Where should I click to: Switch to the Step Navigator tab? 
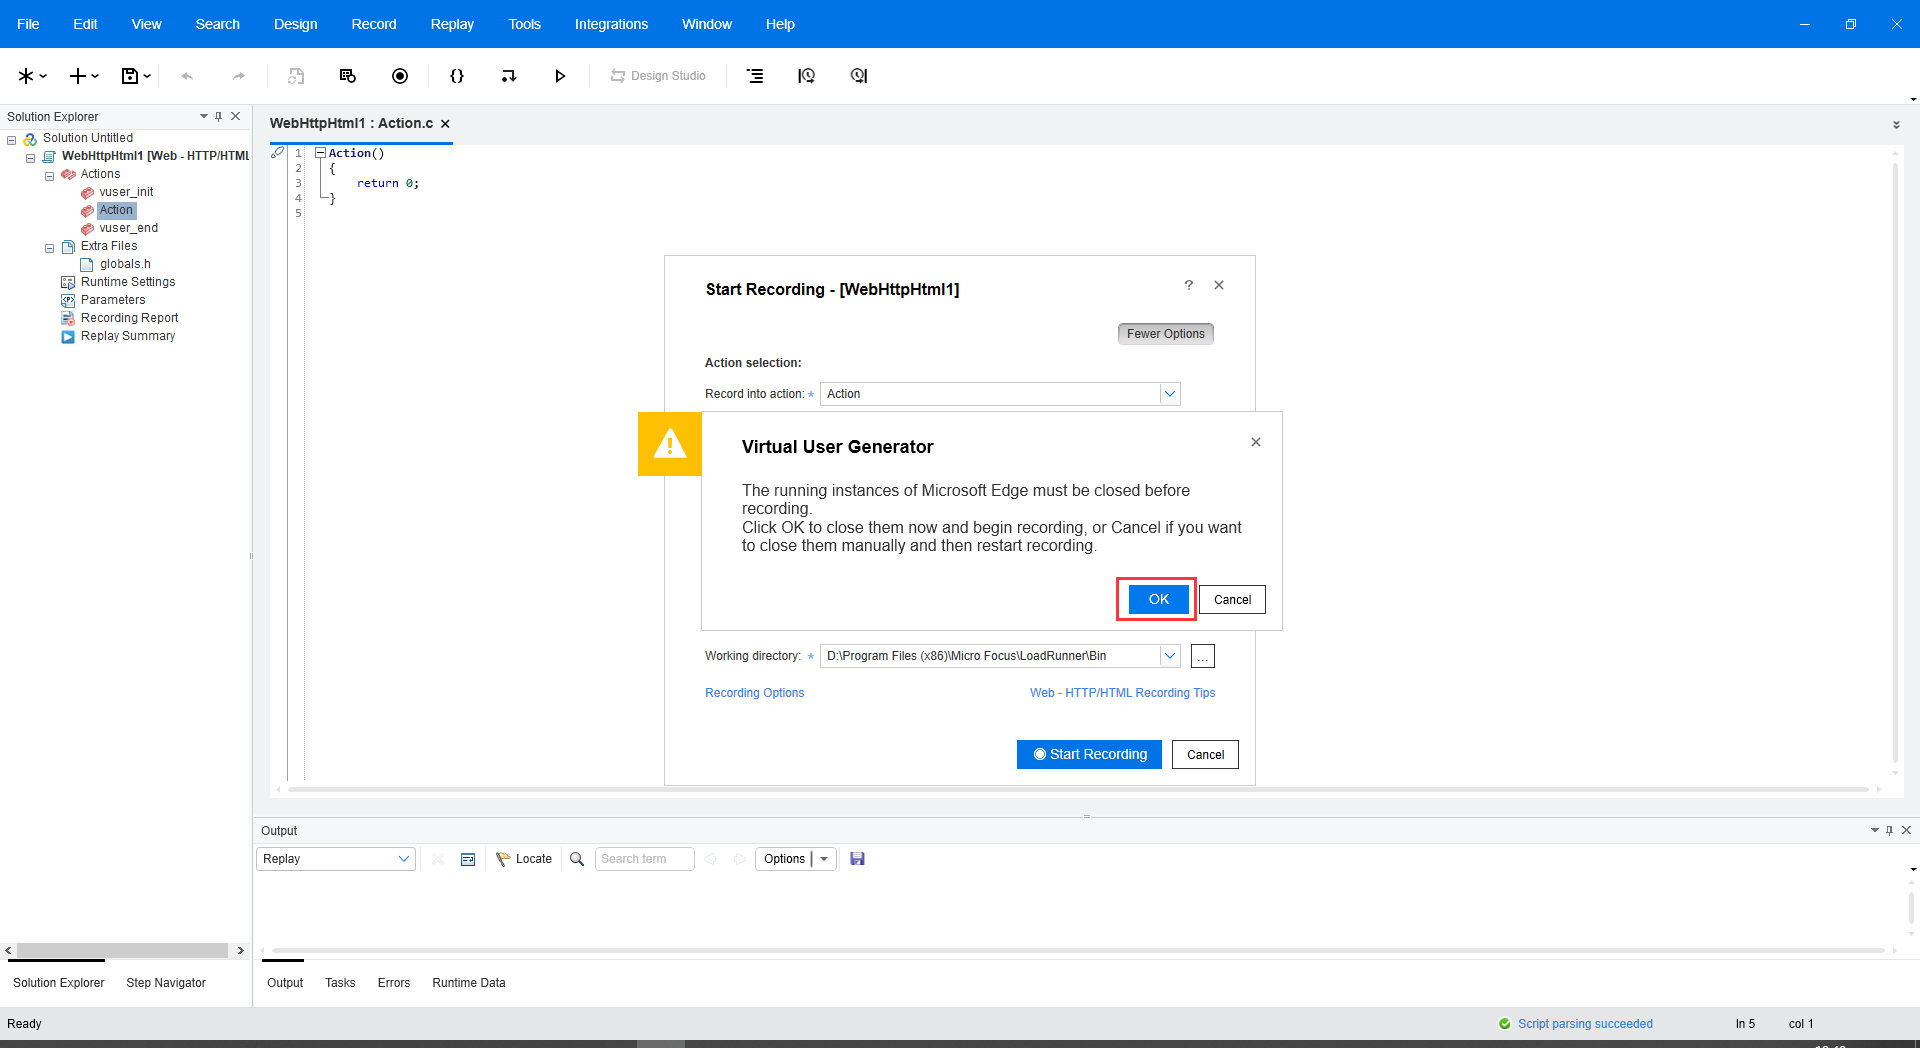(x=166, y=983)
